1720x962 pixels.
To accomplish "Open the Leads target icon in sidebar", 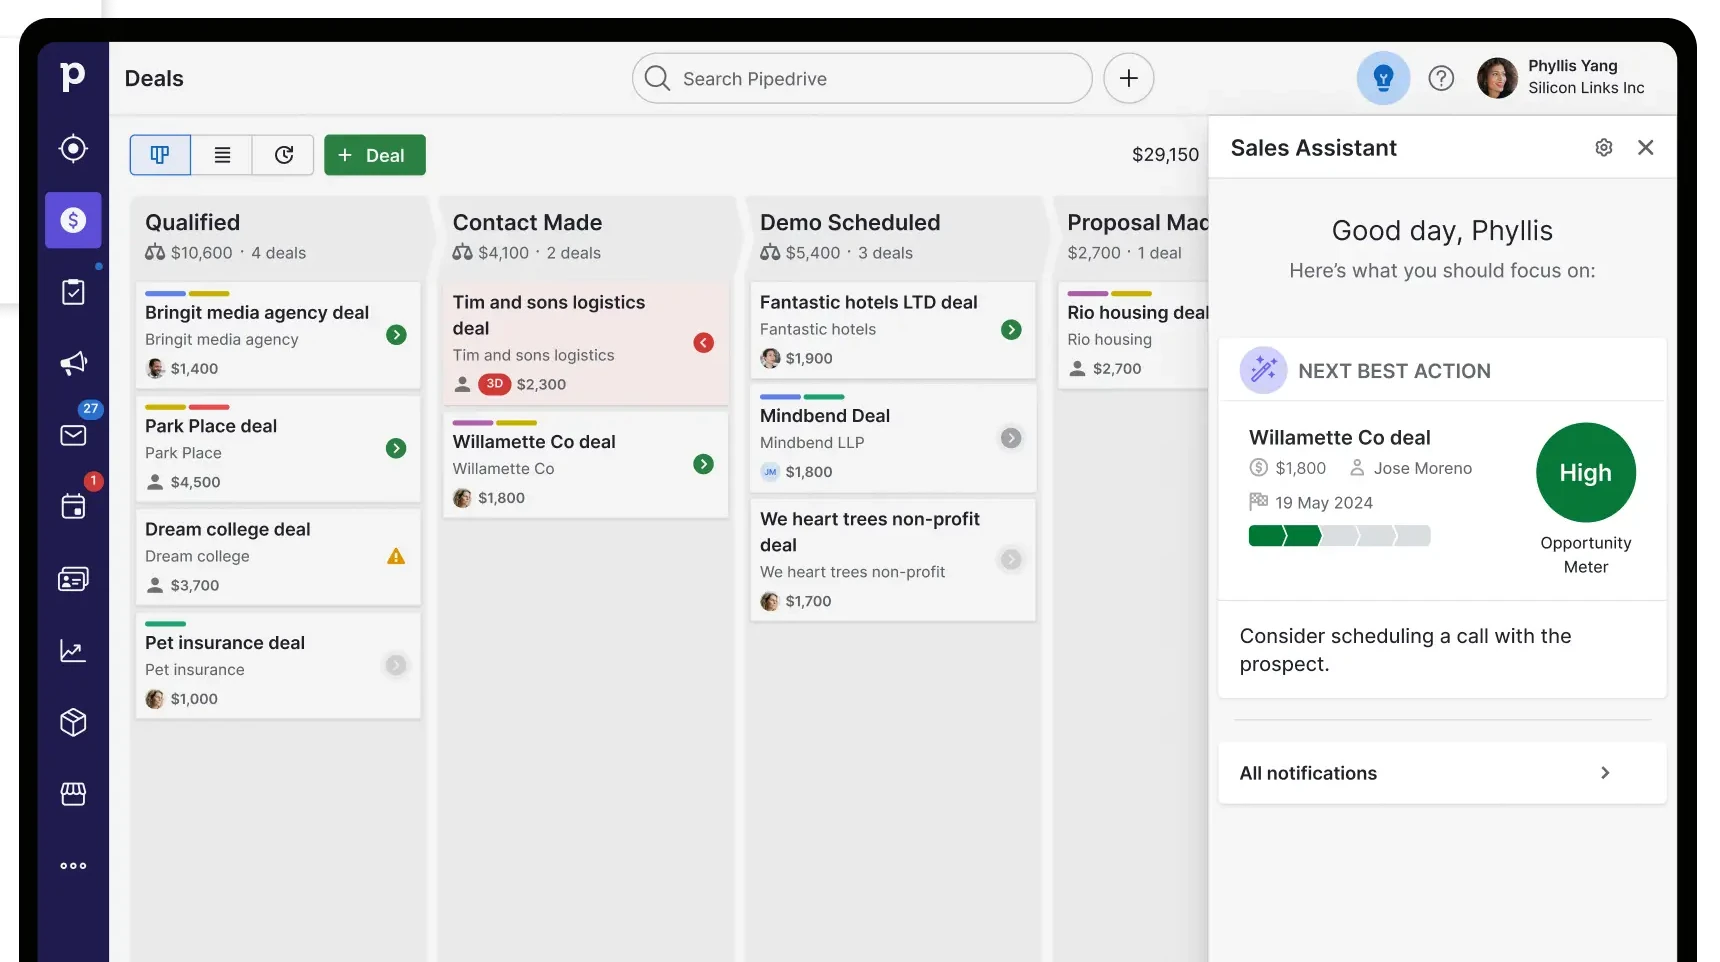I will point(73,149).
